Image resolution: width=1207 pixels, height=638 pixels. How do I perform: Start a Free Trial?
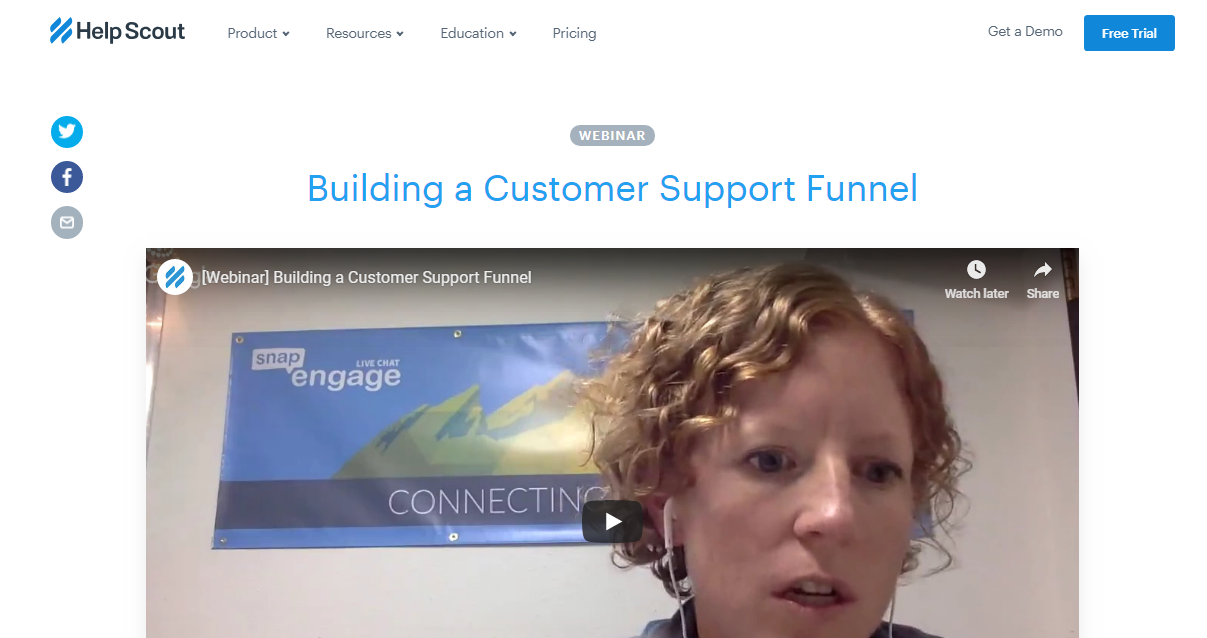pos(1129,33)
